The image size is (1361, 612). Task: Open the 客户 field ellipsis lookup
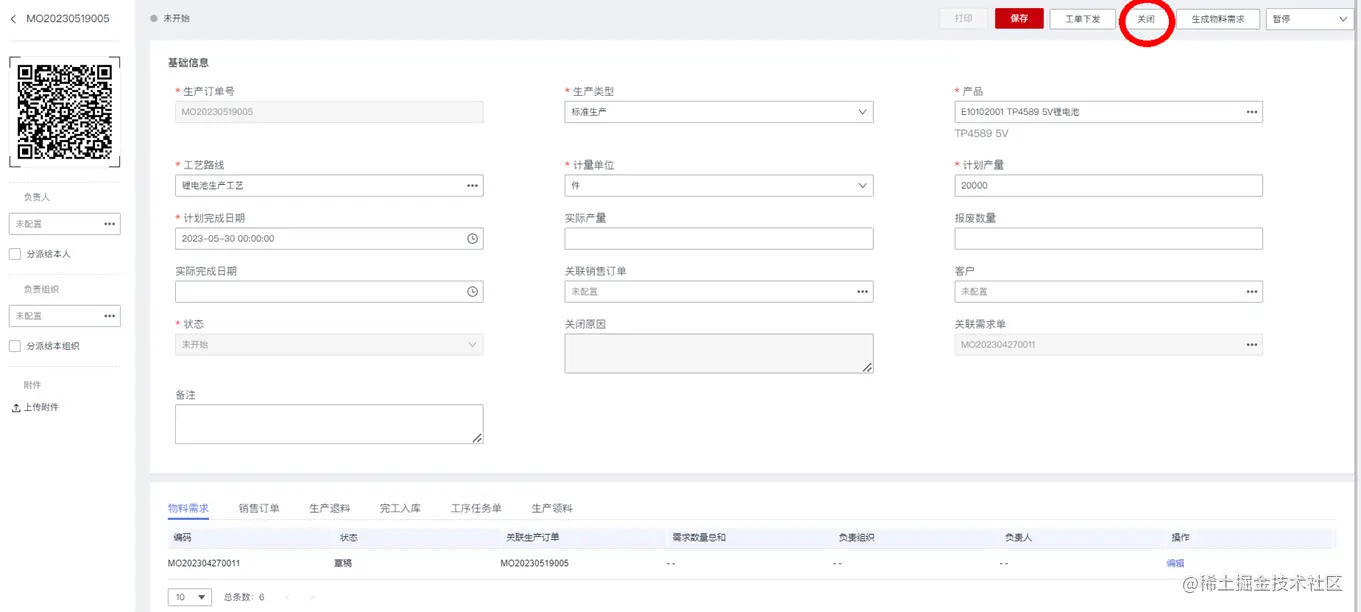(1251, 292)
